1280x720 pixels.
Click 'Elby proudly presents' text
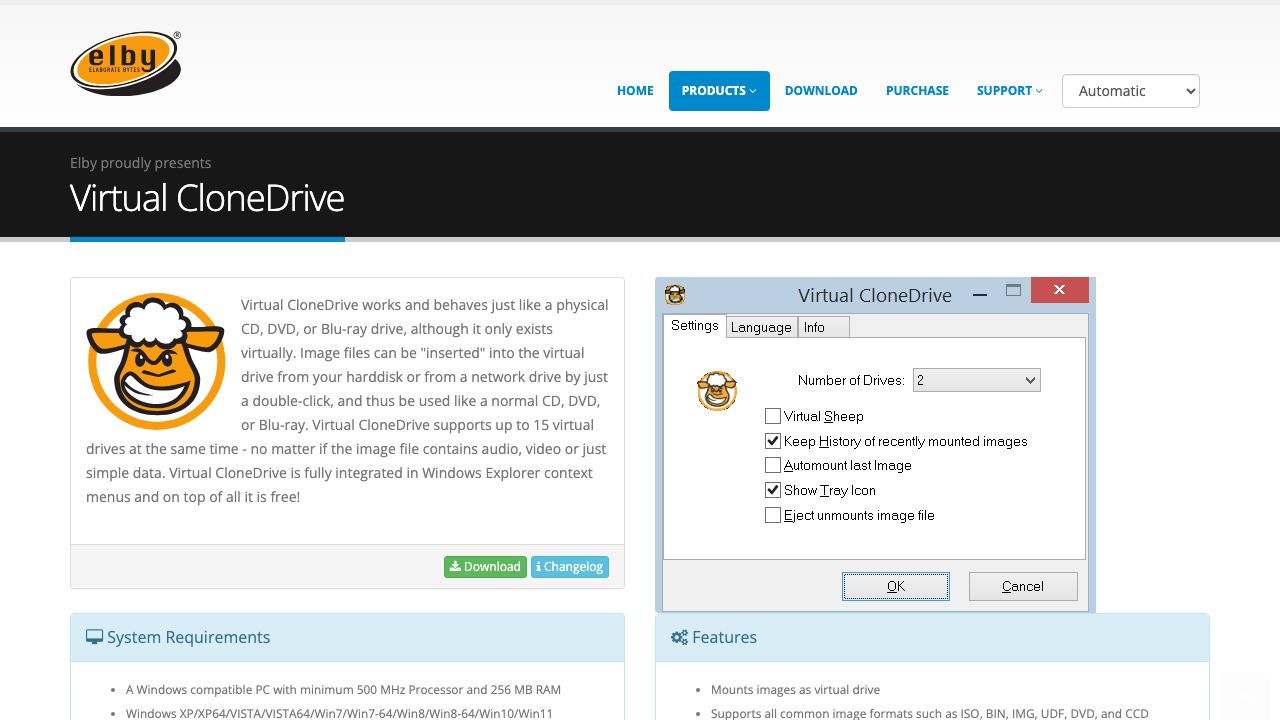click(x=141, y=163)
